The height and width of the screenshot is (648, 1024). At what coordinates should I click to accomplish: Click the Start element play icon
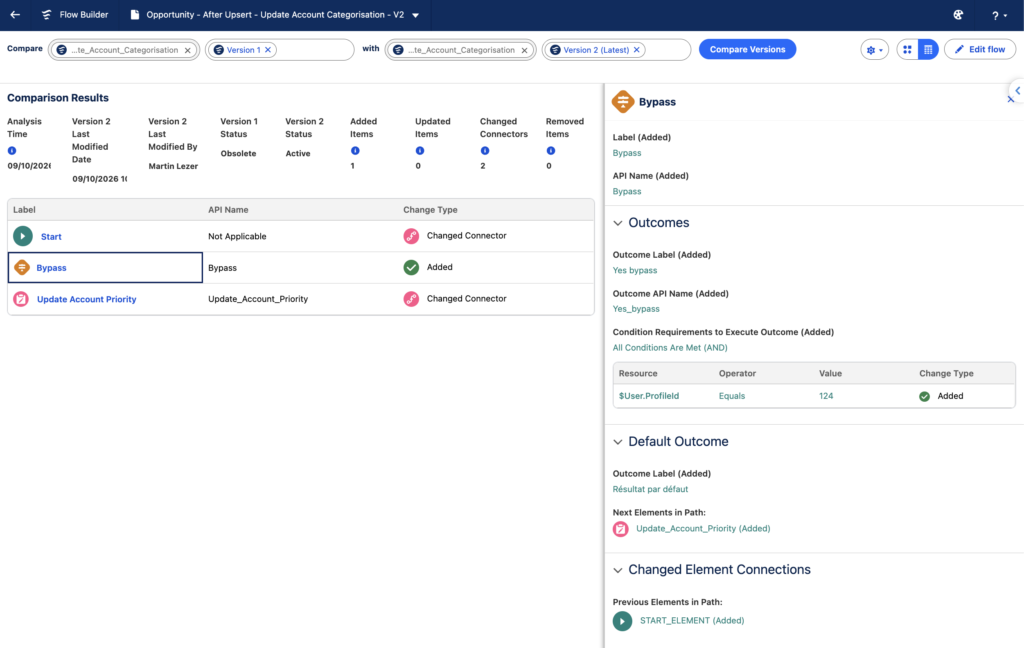tap(23, 236)
